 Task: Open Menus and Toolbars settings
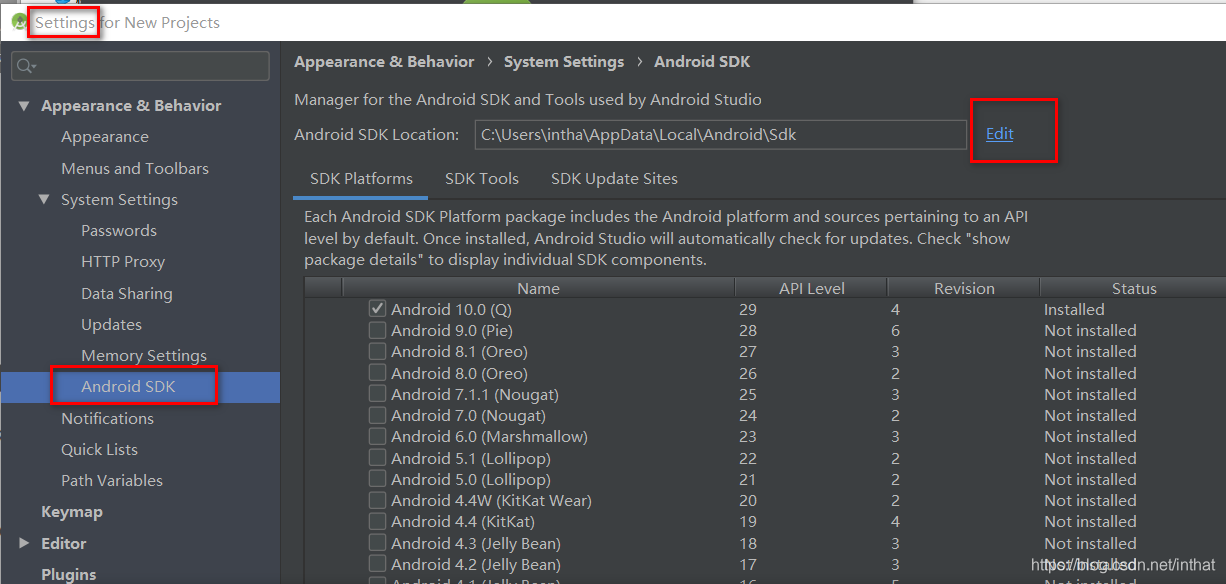pyautogui.click(x=135, y=168)
